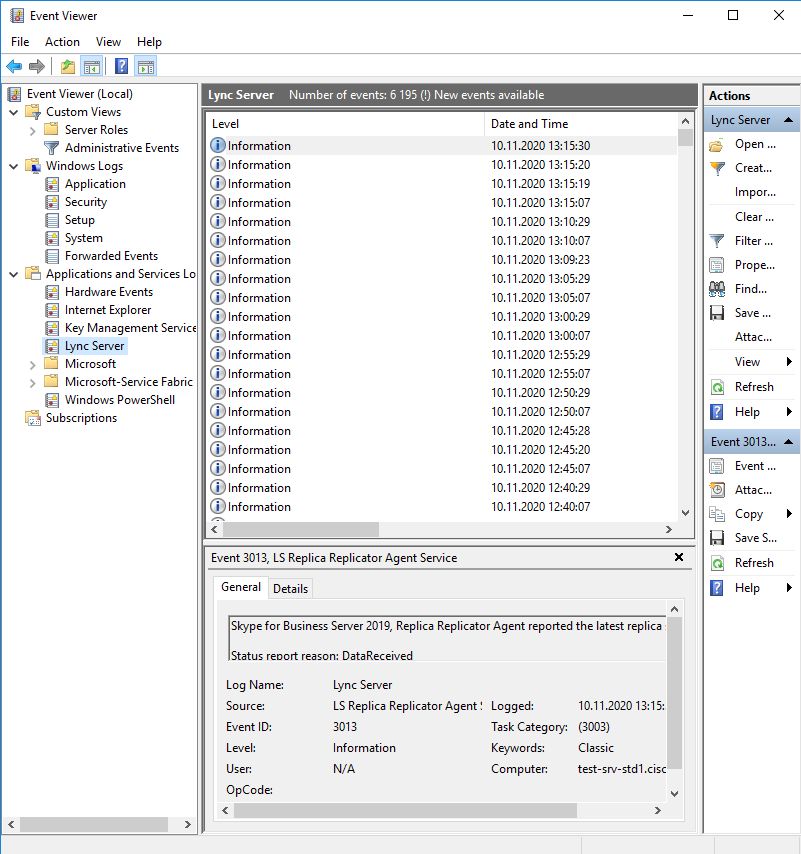
Task: Select the Hardware Events log
Action: tap(109, 292)
